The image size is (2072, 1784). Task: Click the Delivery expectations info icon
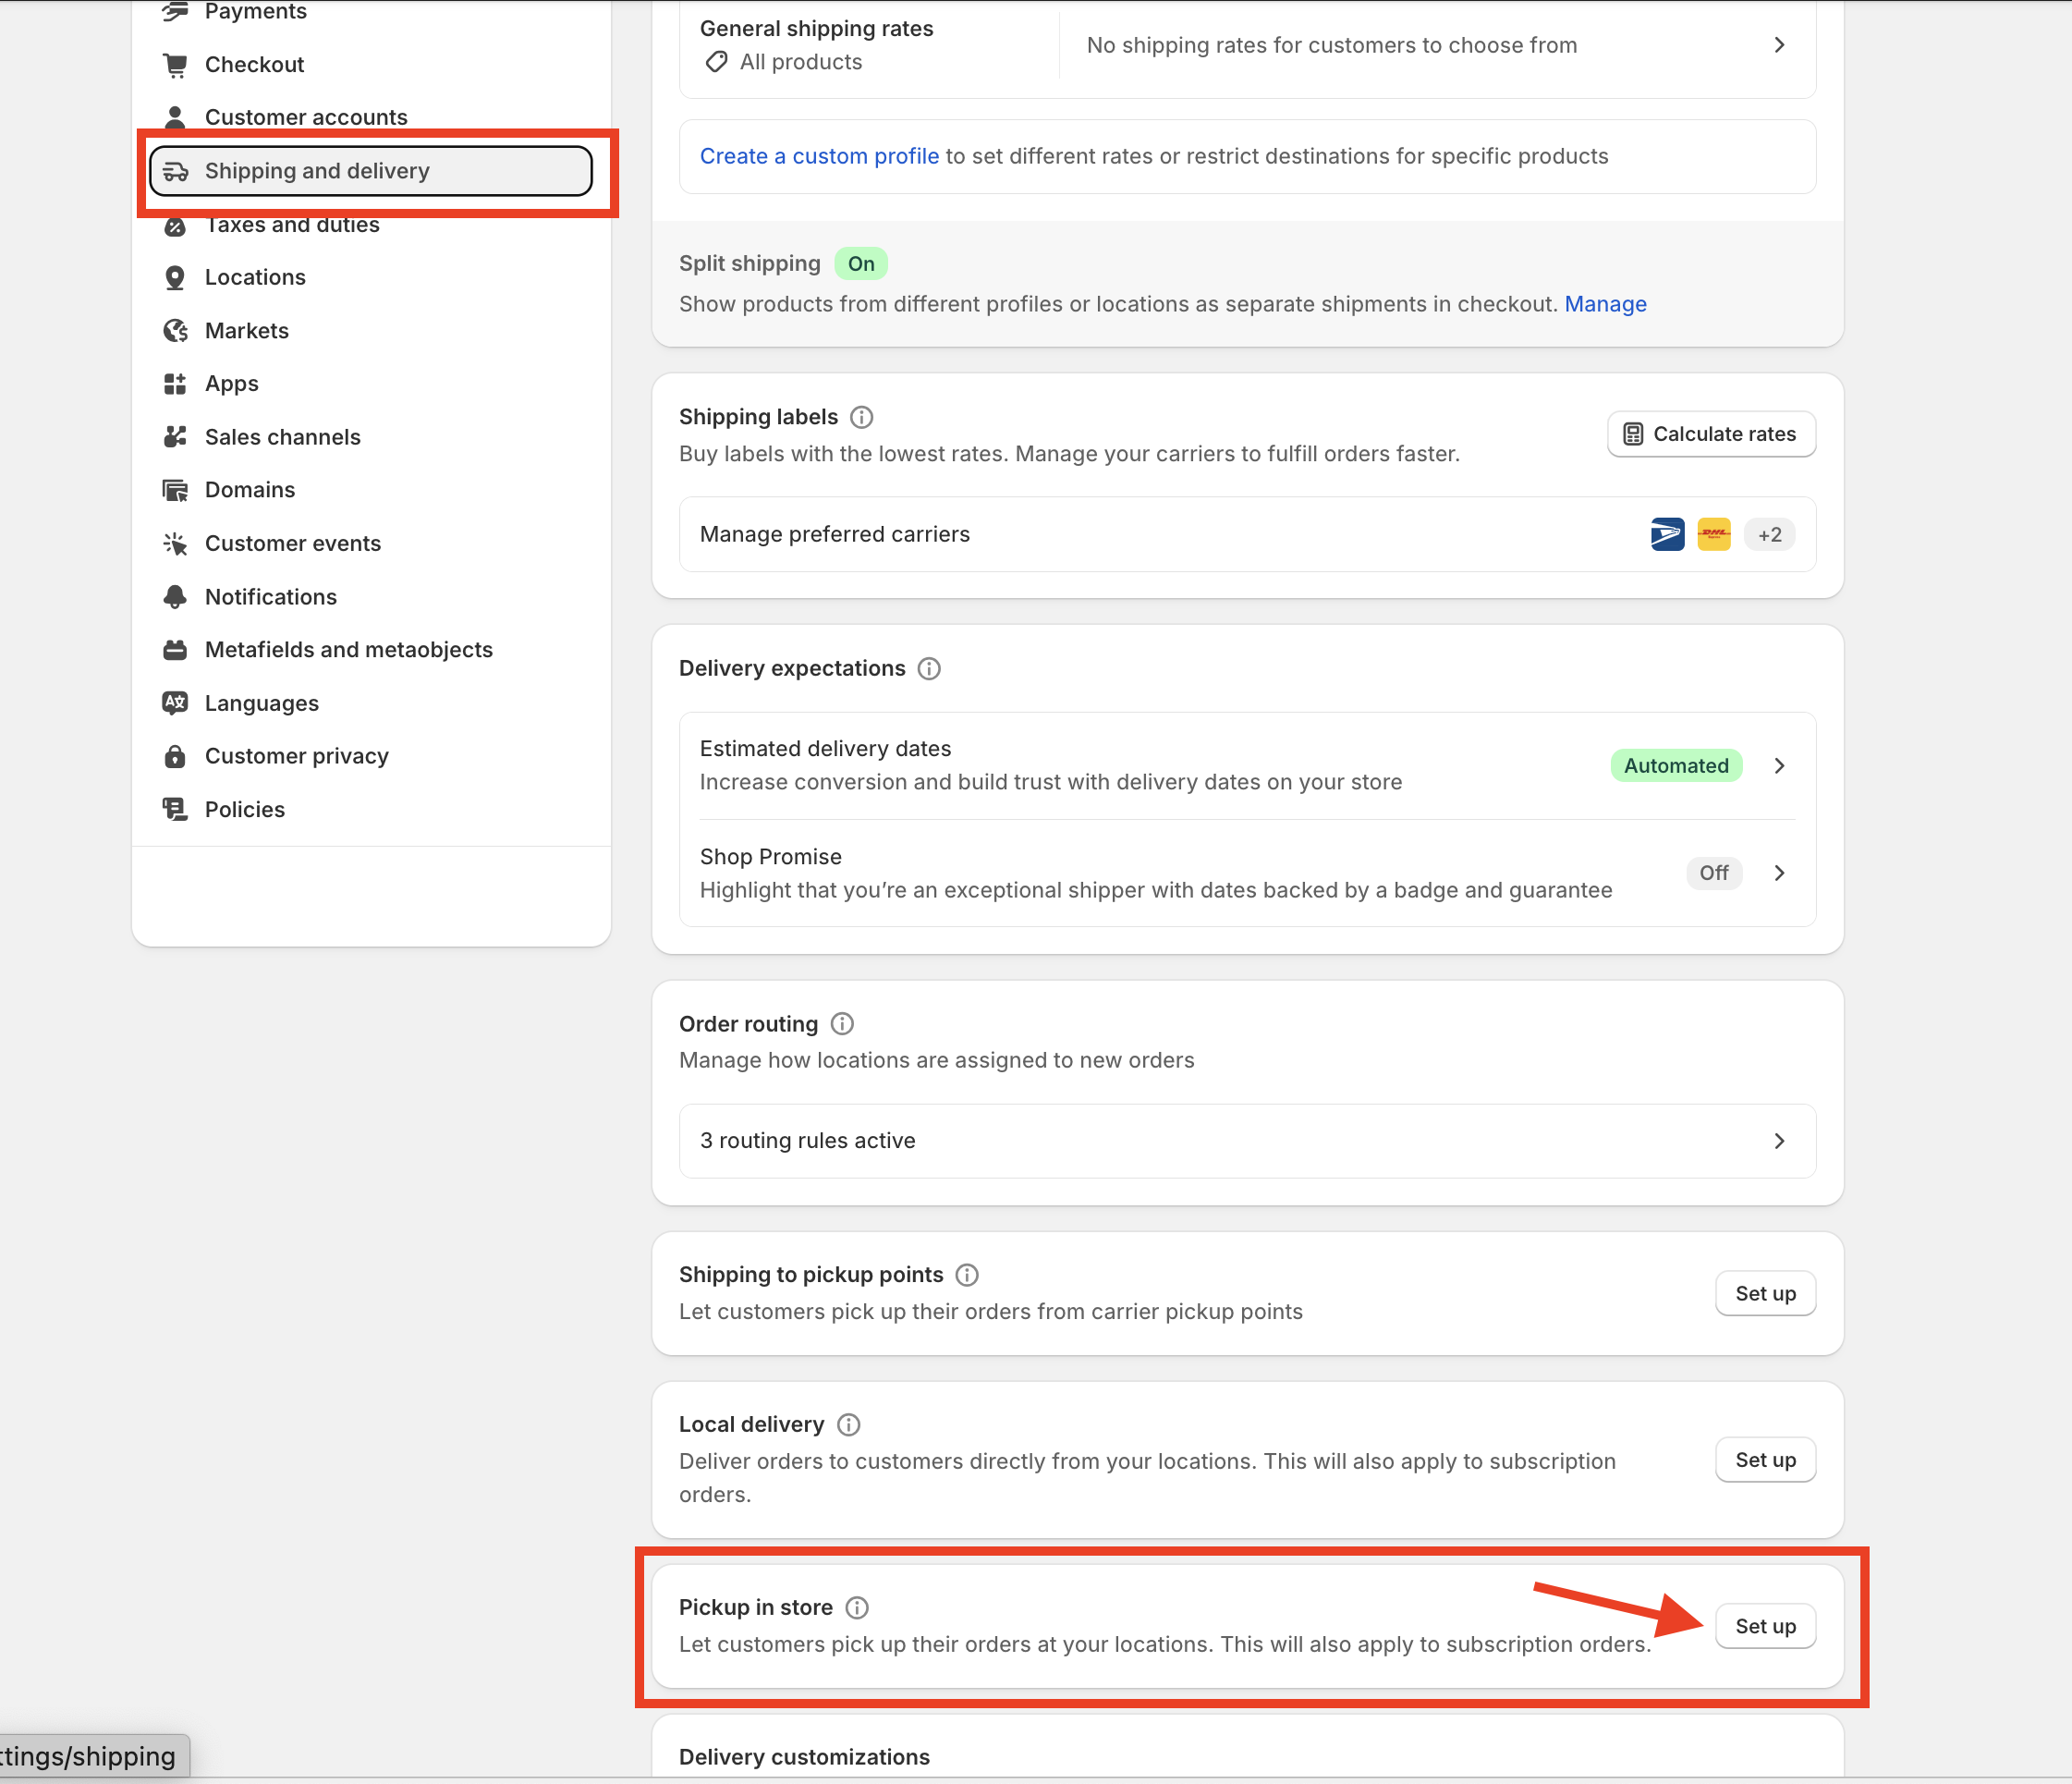point(929,668)
